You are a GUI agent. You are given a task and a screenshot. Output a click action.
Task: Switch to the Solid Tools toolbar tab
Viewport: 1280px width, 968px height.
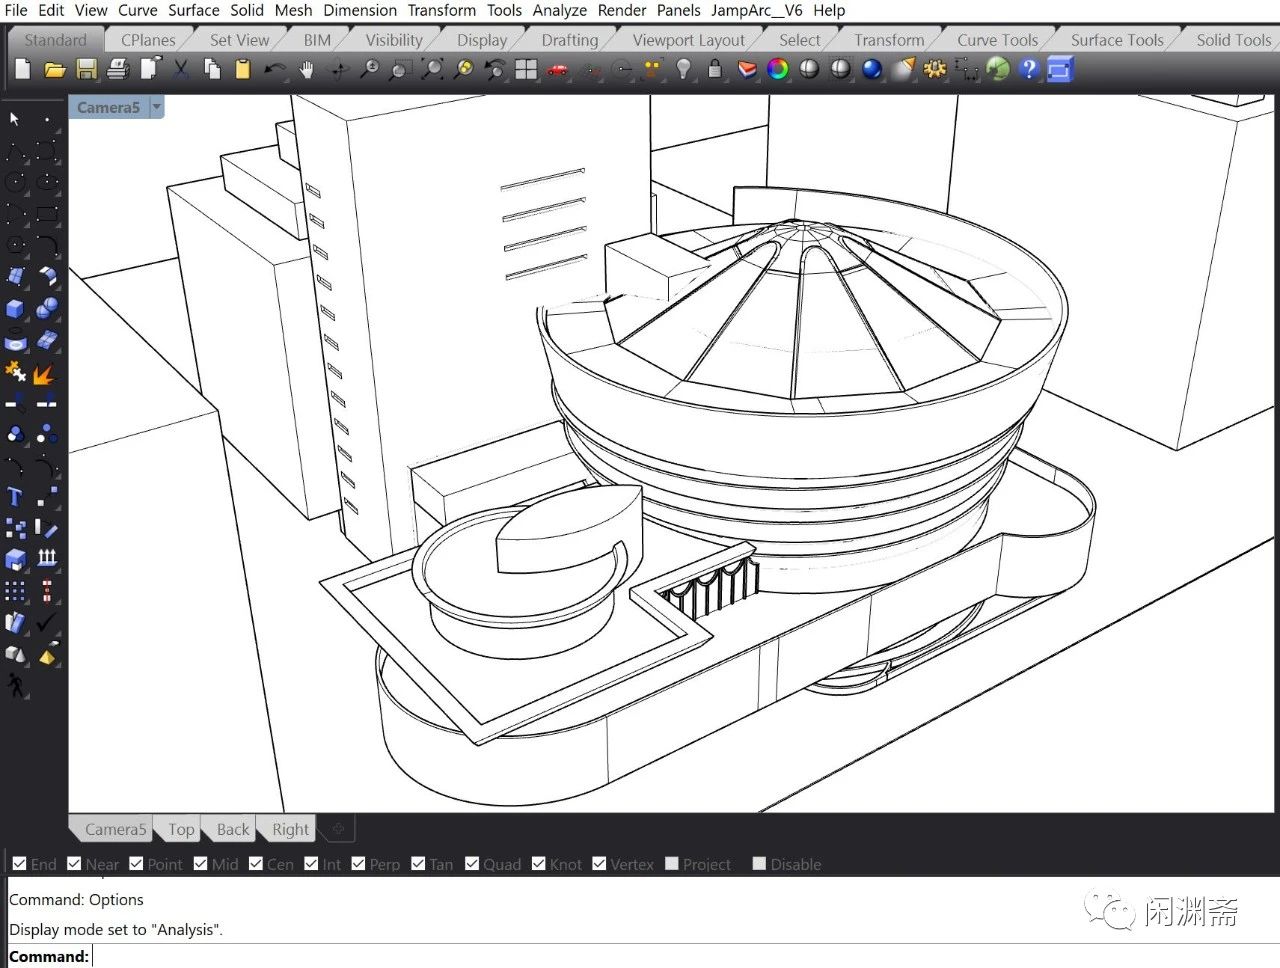click(x=1233, y=40)
